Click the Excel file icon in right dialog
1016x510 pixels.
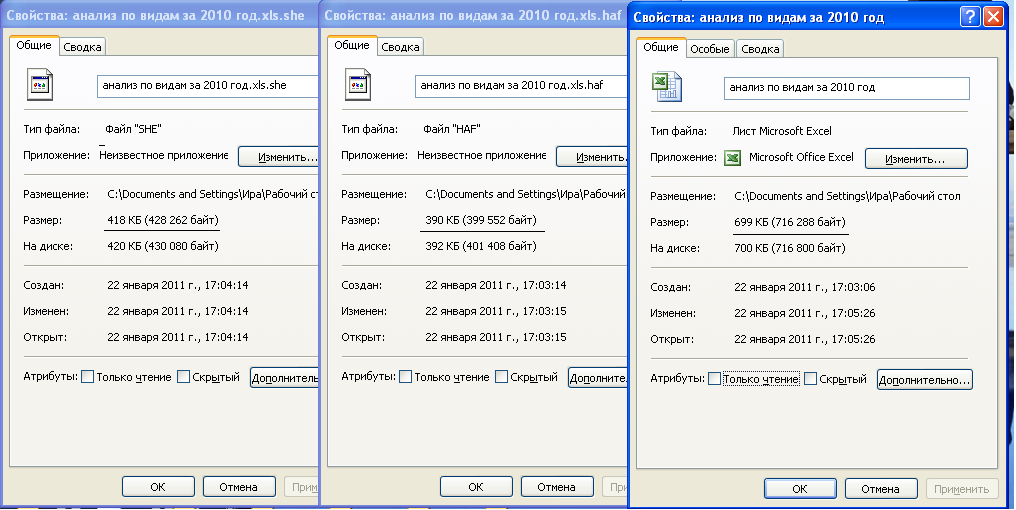667,86
